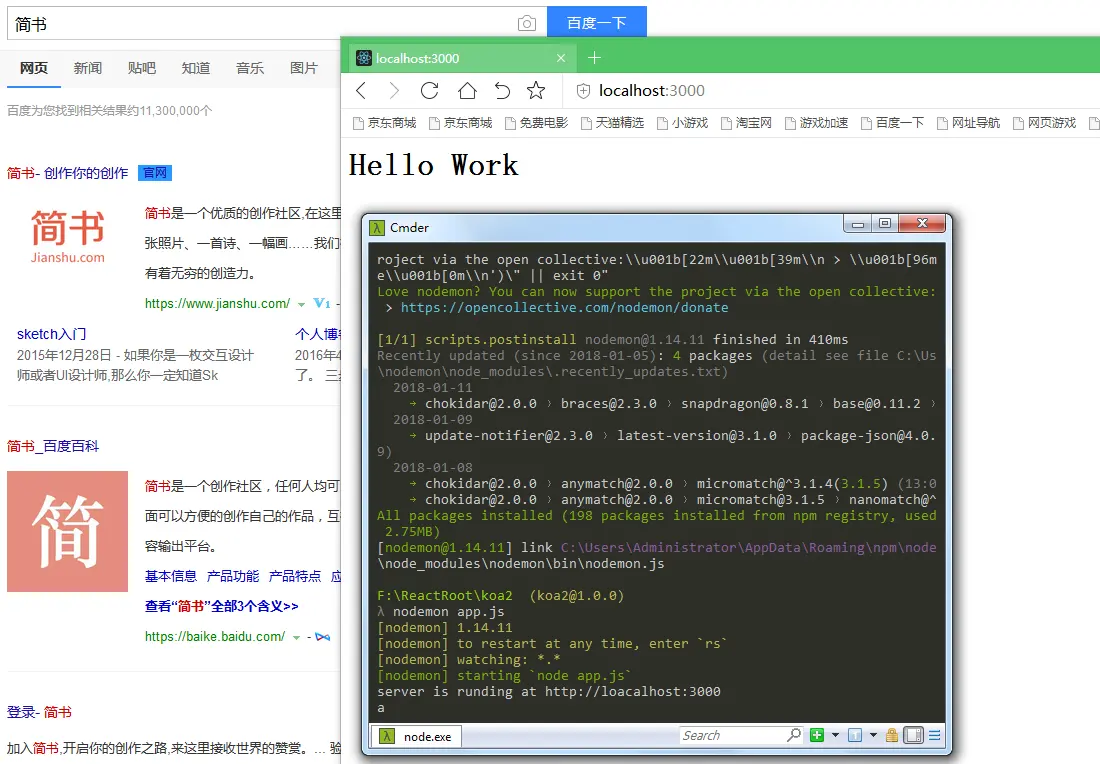Image resolution: width=1100 pixels, height=764 pixels.
Task: Open the 网页游戏 bookmark
Action: coord(1045,123)
